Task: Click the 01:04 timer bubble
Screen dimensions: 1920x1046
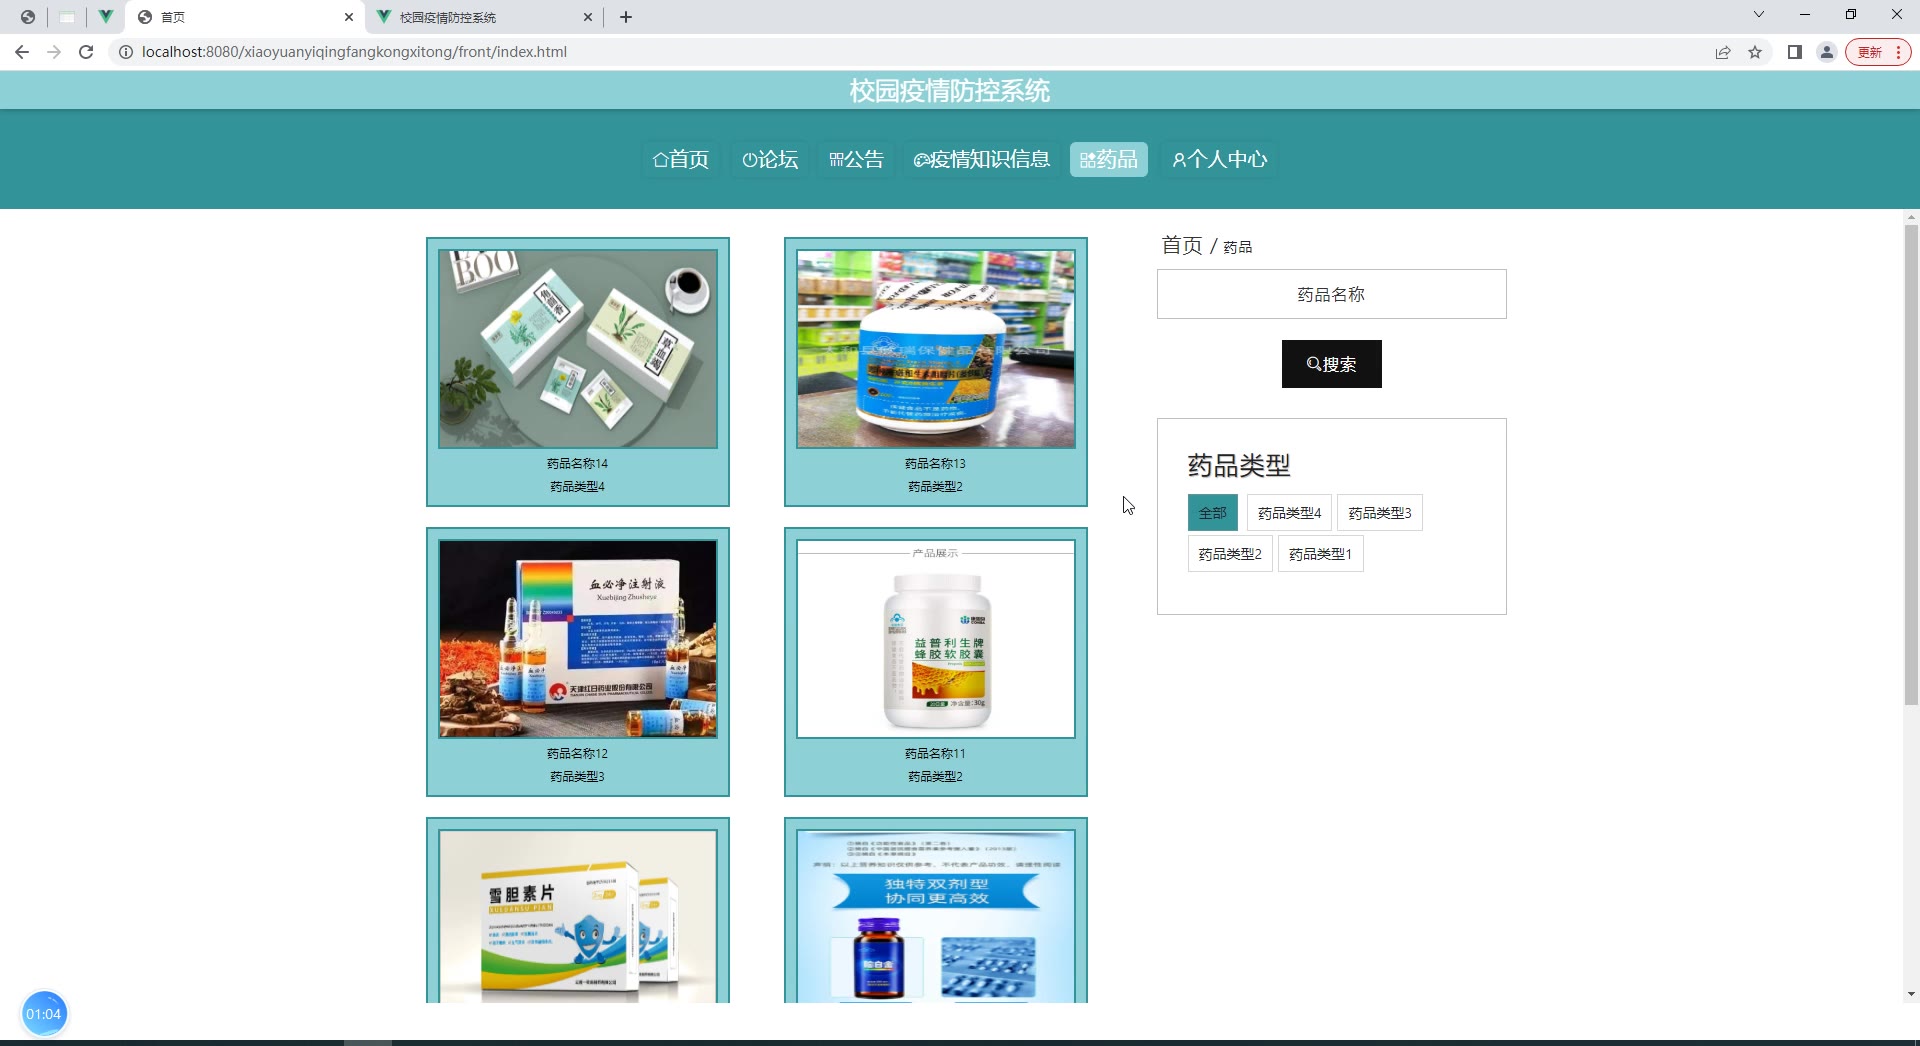Action: 43,1014
